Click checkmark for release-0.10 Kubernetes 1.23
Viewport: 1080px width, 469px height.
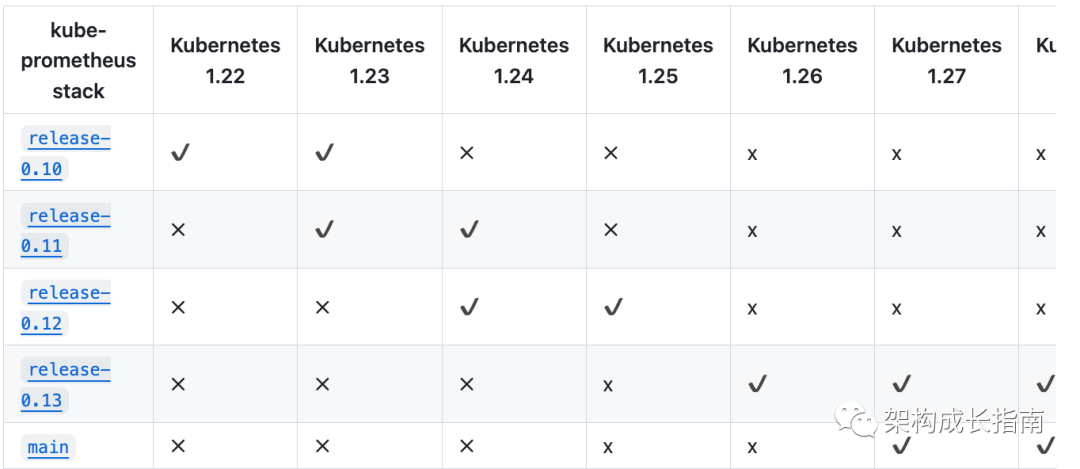coord(324,153)
